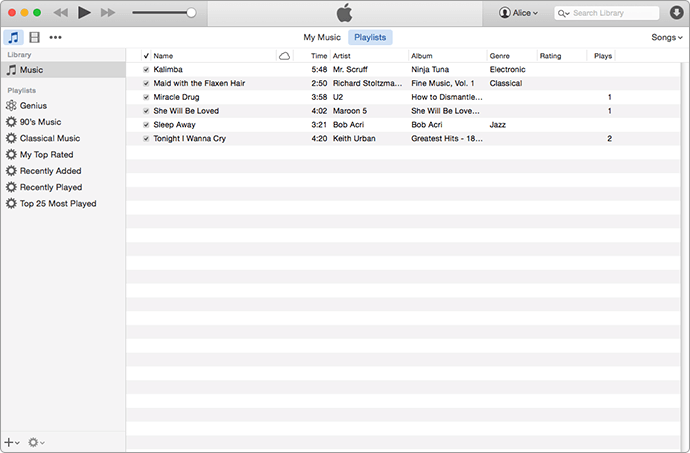Sort by the Genre column header
This screenshot has width=690, height=453.
[512, 56]
